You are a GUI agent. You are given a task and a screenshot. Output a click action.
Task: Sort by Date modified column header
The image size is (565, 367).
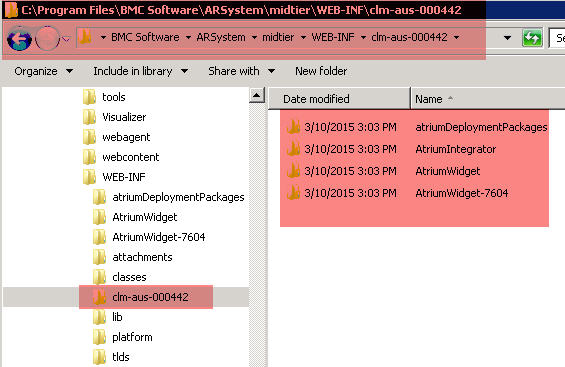(x=339, y=98)
